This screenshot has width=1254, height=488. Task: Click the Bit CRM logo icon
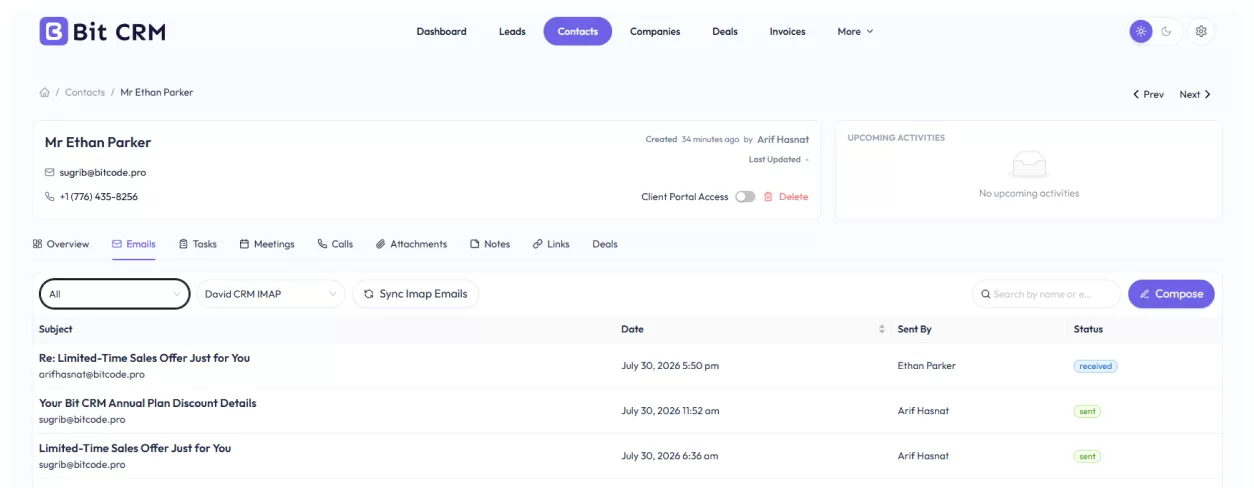(x=53, y=31)
